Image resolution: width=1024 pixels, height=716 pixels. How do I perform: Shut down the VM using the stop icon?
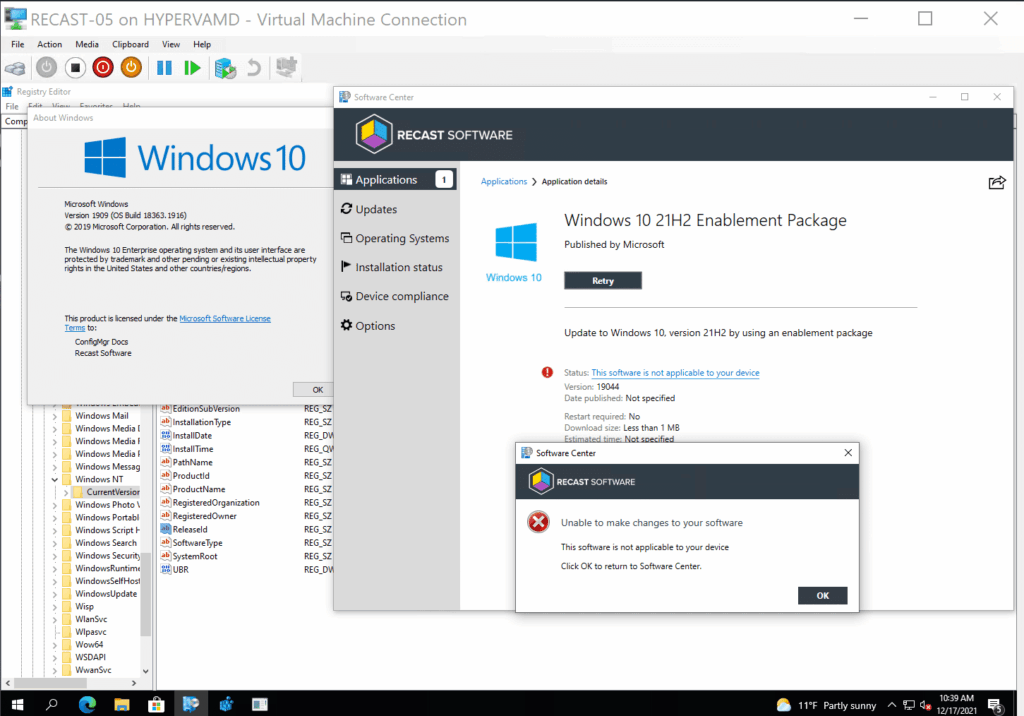click(x=73, y=68)
